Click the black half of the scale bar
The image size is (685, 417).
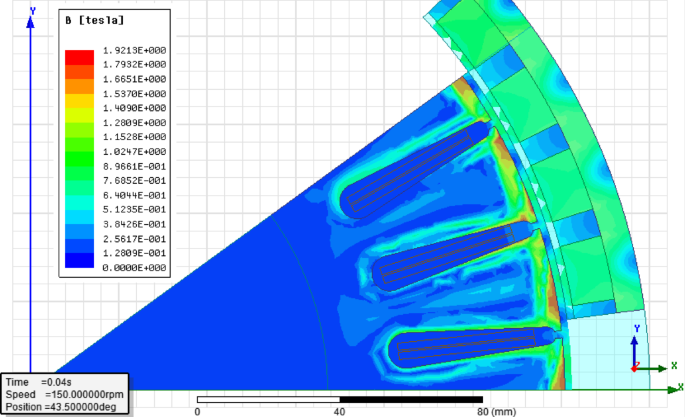click(x=411, y=400)
